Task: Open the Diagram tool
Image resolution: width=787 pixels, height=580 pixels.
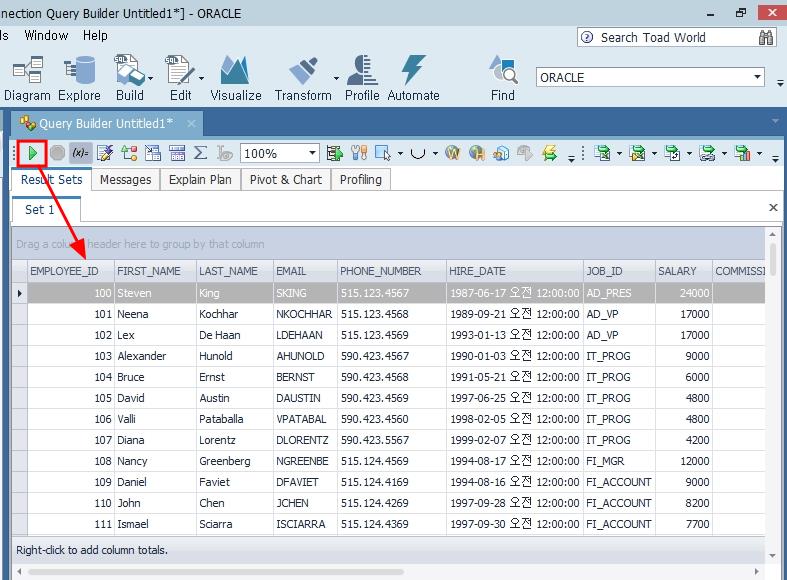Action: pyautogui.click(x=27, y=78)
